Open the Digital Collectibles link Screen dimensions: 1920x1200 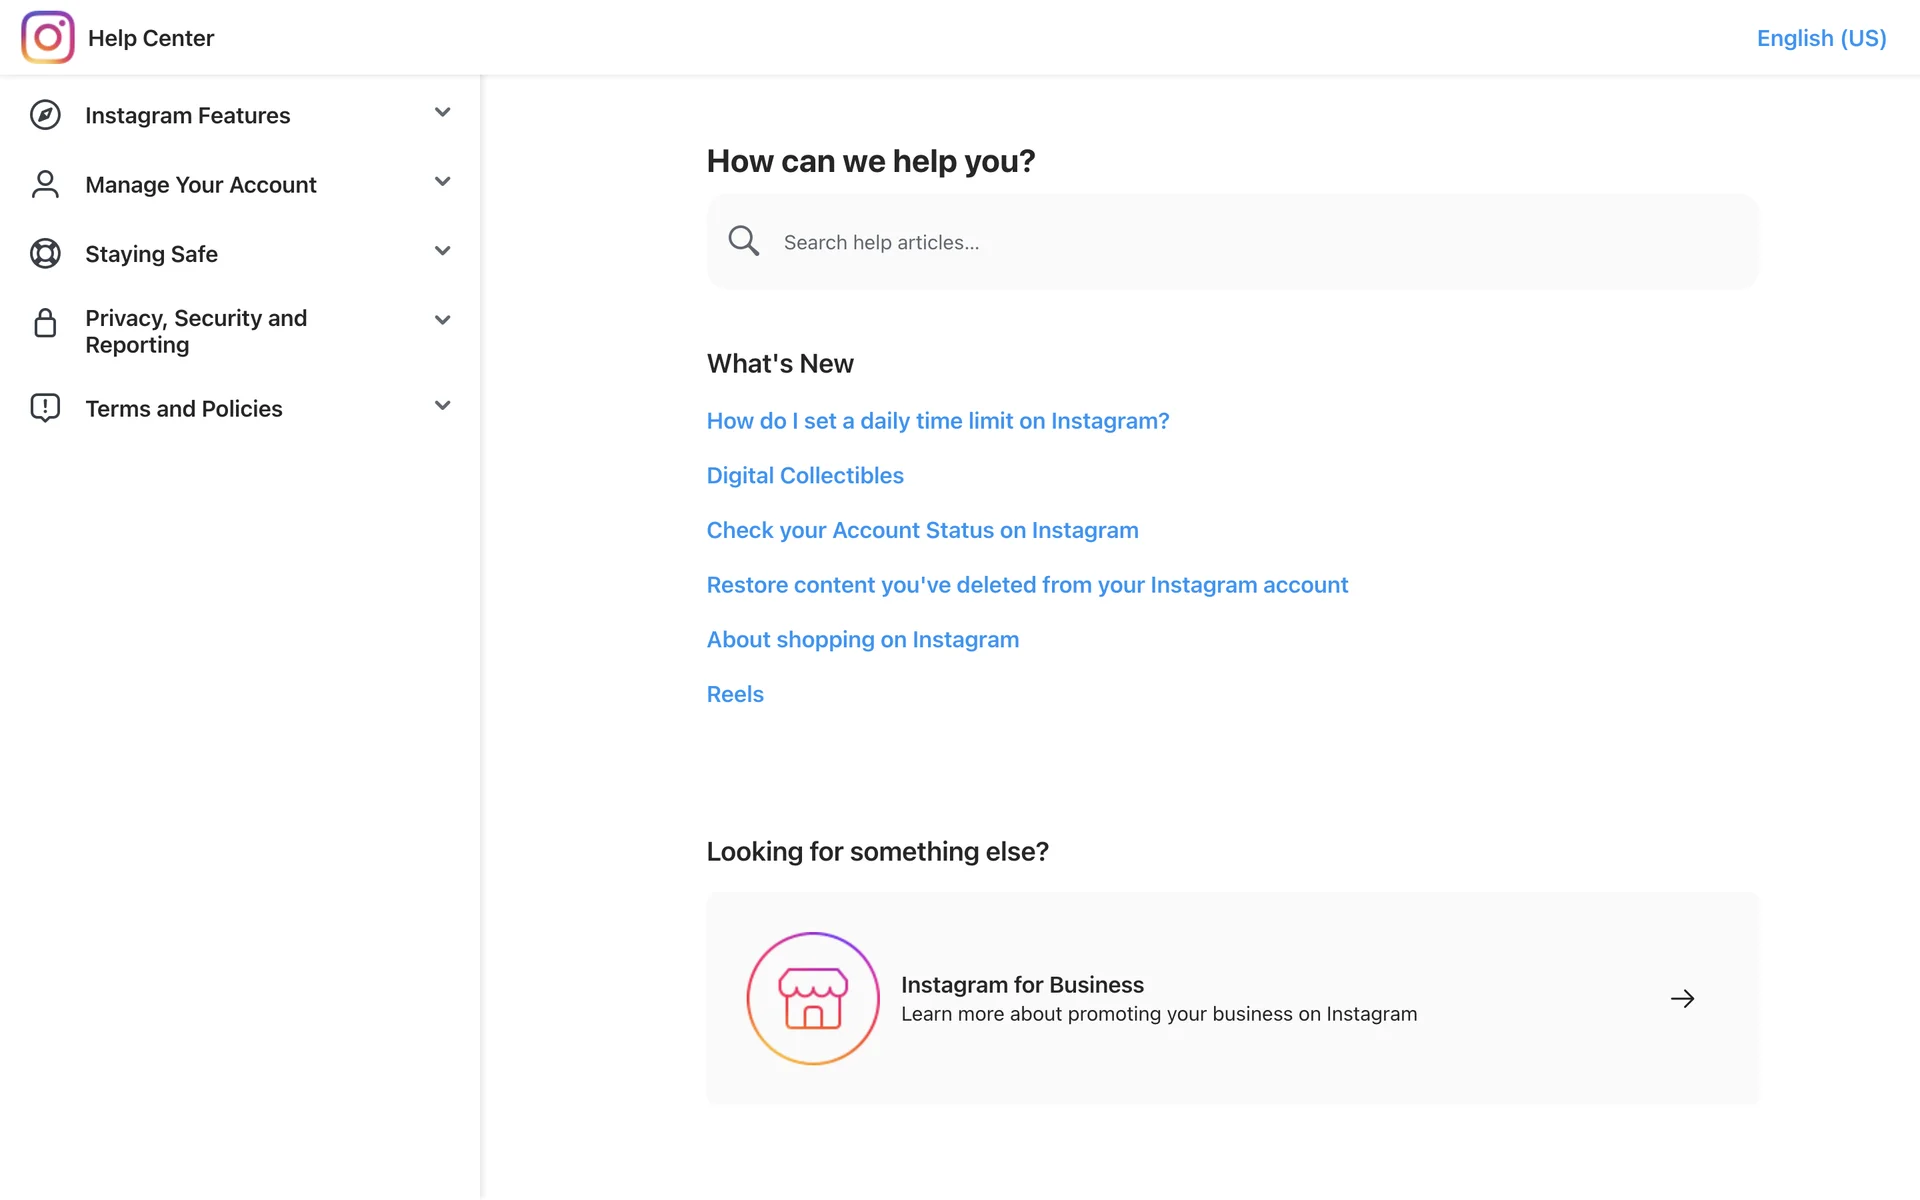pyautogui.click(x=804, y=475)
